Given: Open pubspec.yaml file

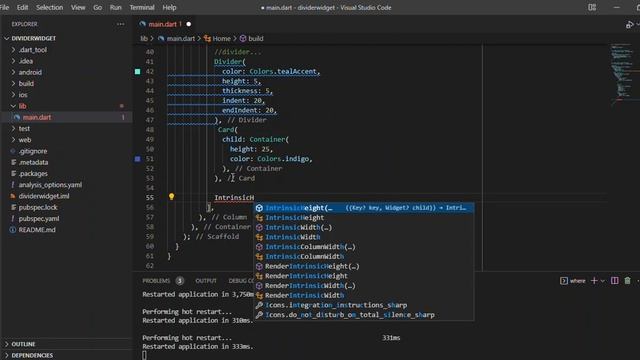Looking at the screenshot, I should 39,219.
